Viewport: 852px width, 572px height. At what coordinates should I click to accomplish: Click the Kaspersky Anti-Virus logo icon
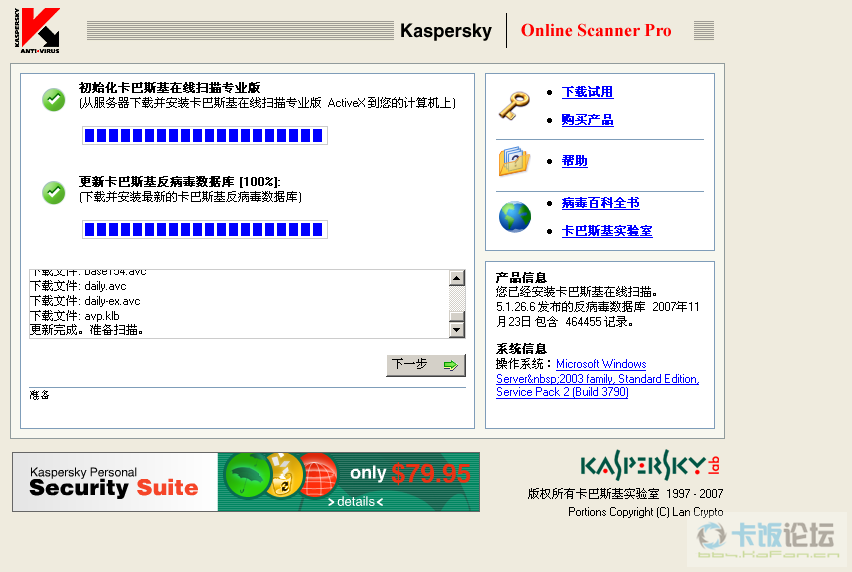click(x=37, y=30)
